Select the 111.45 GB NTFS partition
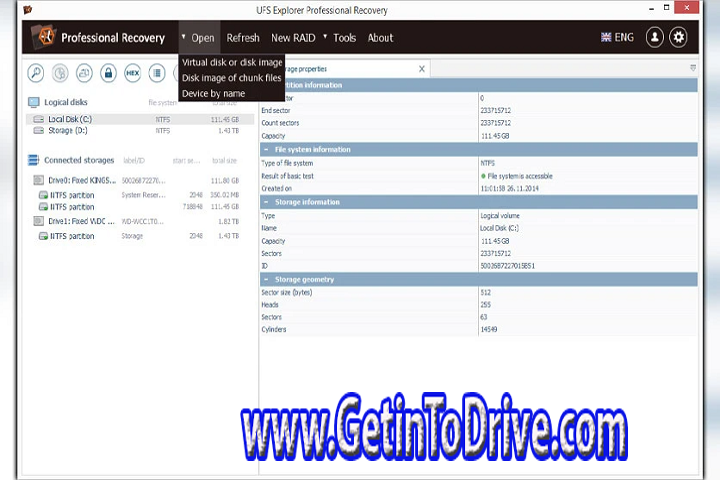Screen dimensions: 720x480 coord(140,207)
